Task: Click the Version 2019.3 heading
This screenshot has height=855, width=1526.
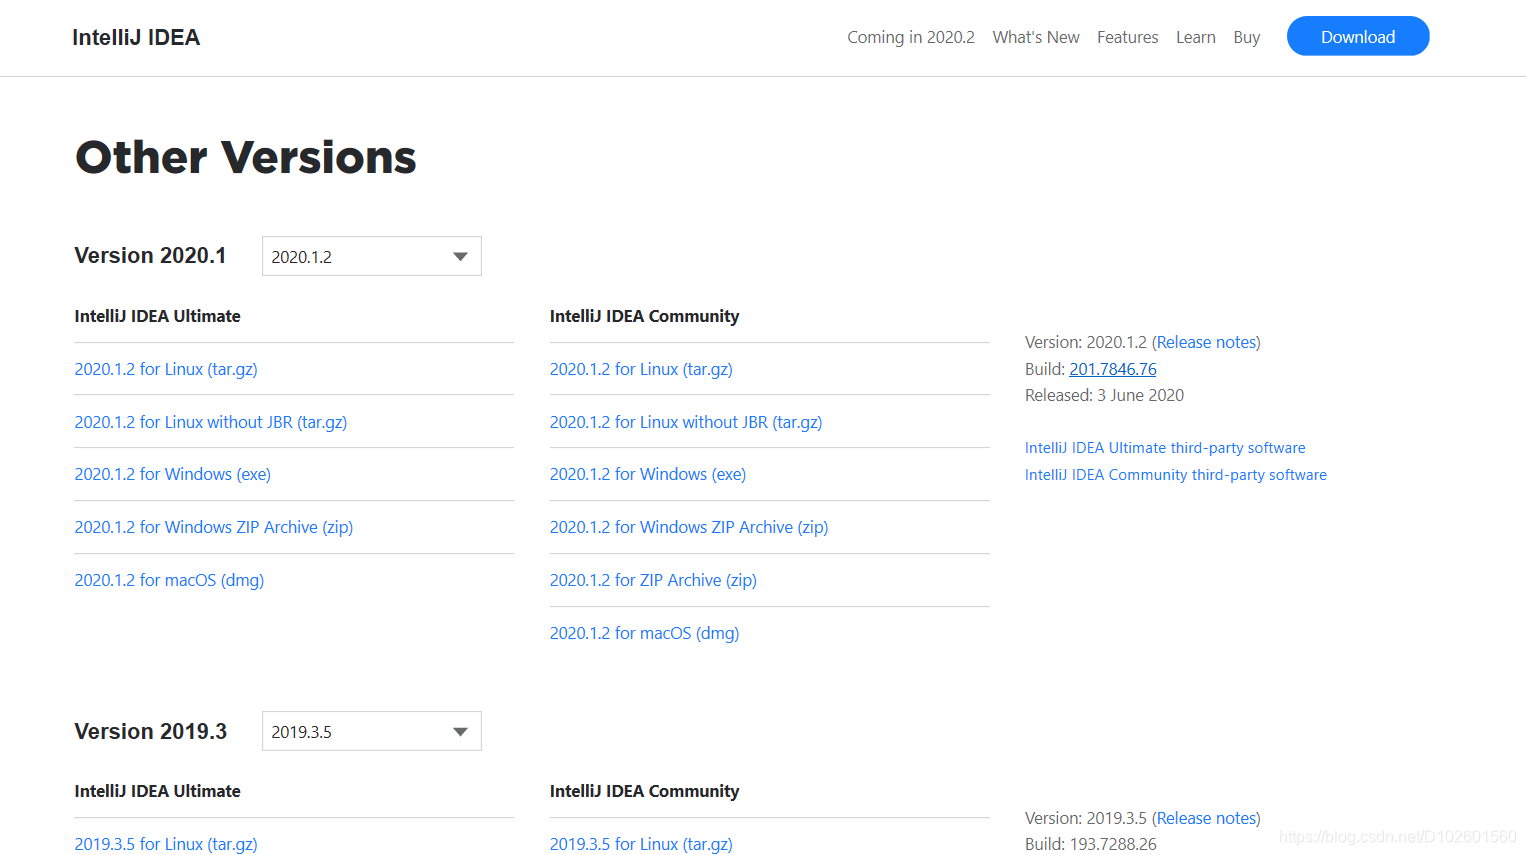Action: [x=151, y=731]
